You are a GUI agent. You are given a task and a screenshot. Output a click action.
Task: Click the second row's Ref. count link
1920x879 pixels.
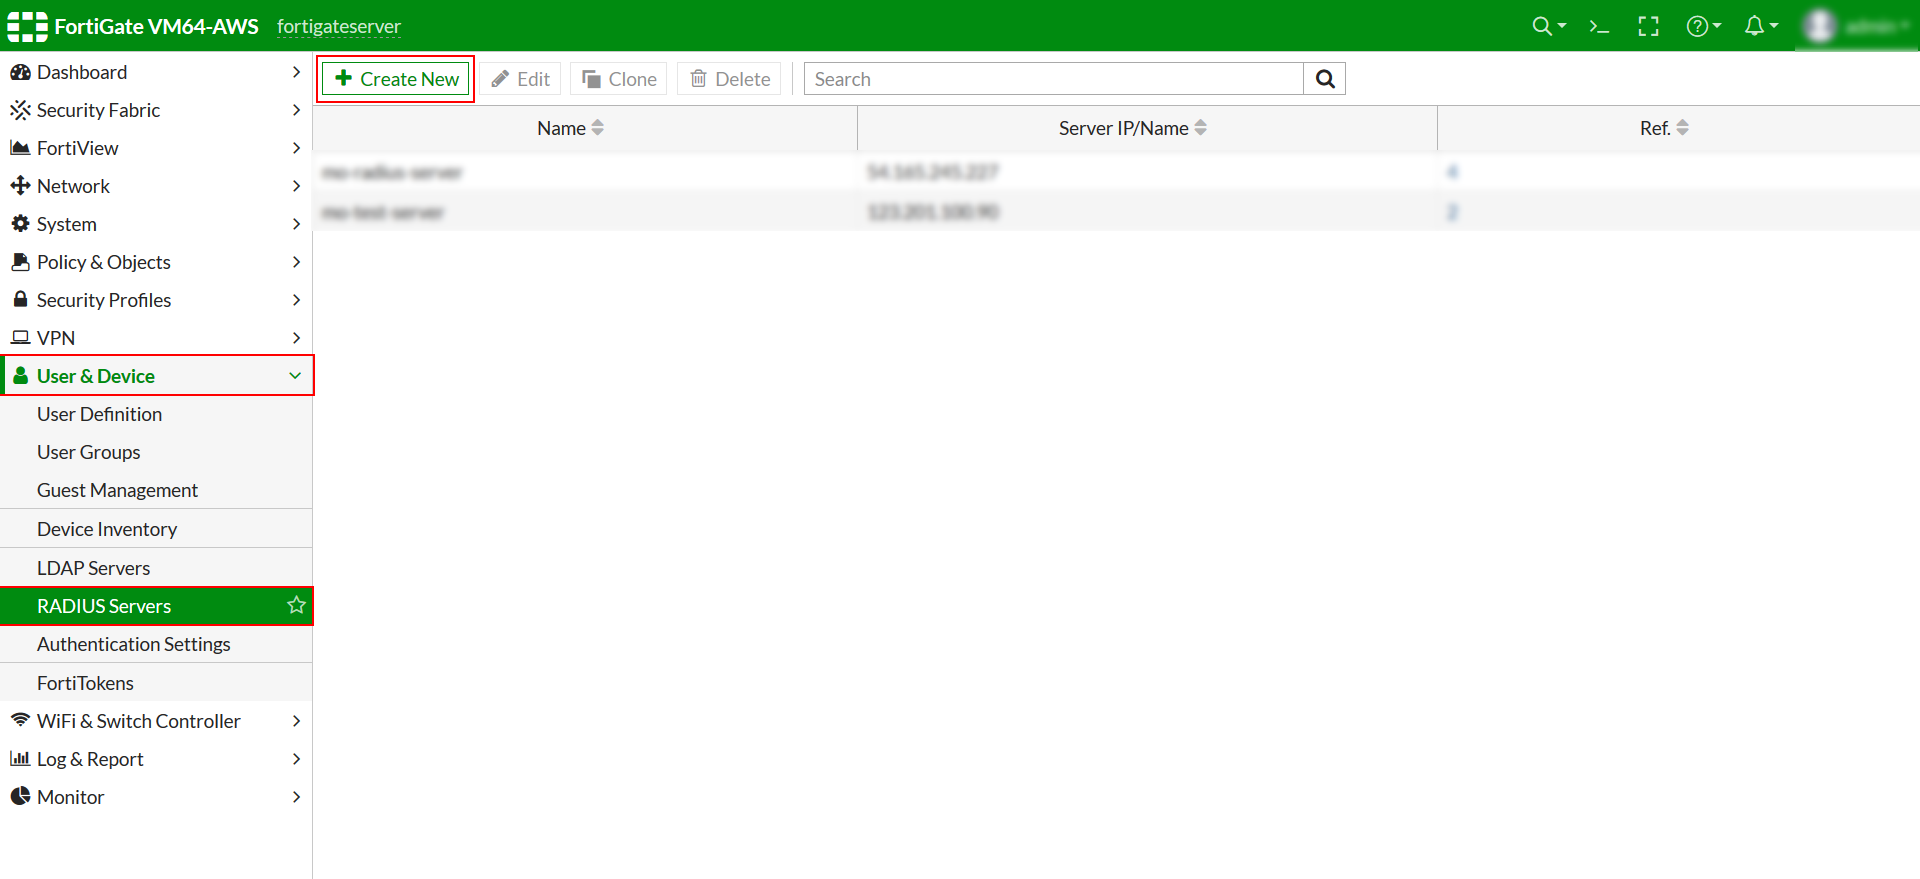point(1452,211)
